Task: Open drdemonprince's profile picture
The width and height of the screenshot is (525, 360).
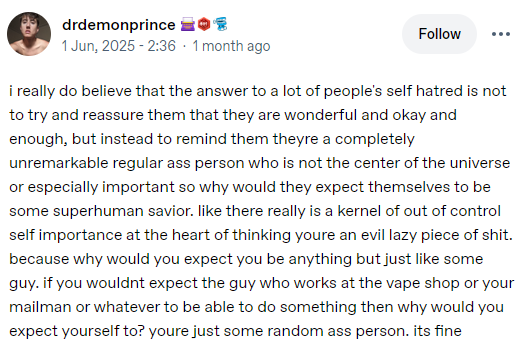Action: 29,34
